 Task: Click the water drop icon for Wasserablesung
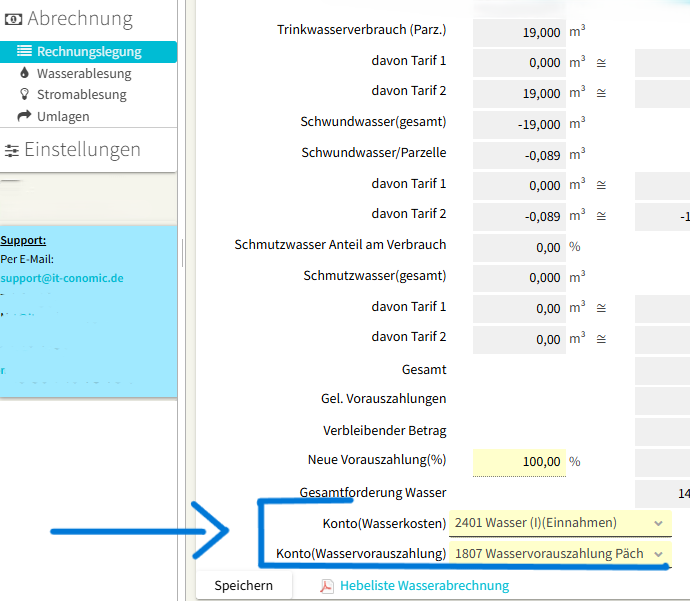(x=25, y=73)
